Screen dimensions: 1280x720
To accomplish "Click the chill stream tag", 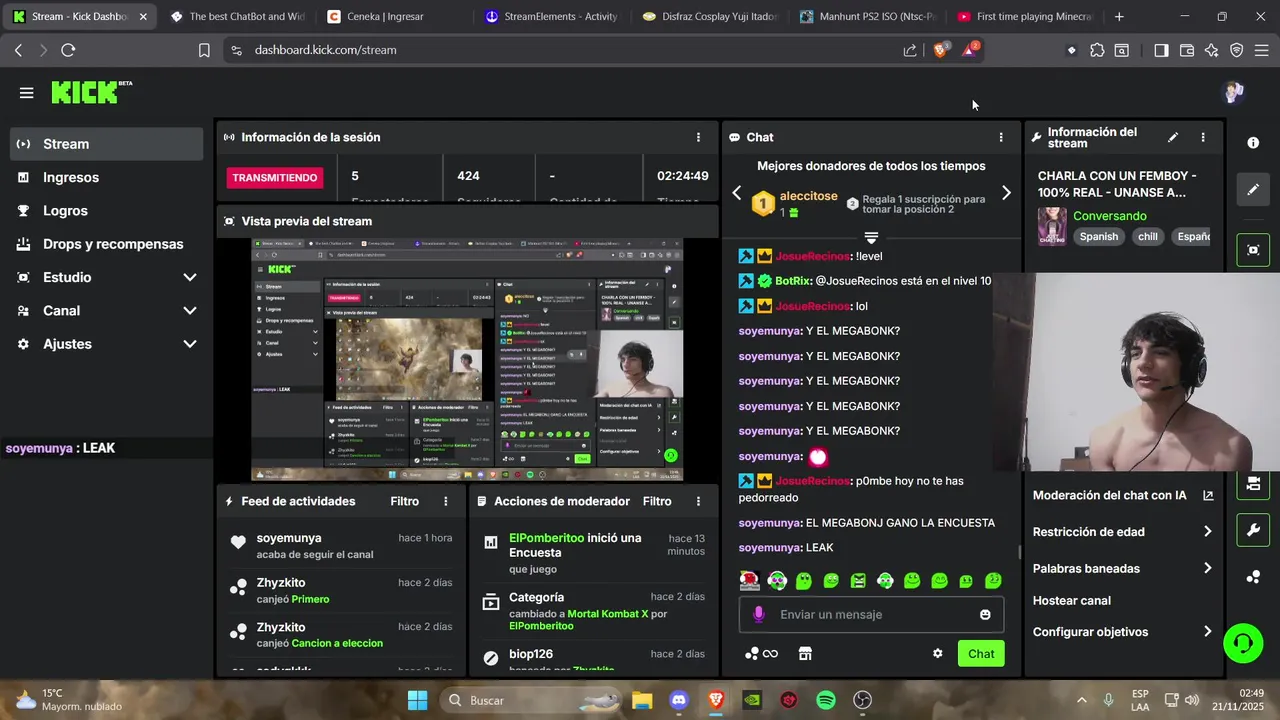I will click(1148, 237).
